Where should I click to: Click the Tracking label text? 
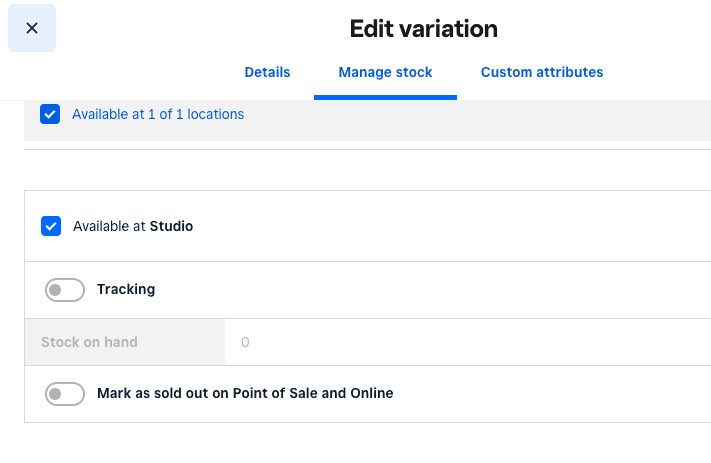[x=126, y=289]
